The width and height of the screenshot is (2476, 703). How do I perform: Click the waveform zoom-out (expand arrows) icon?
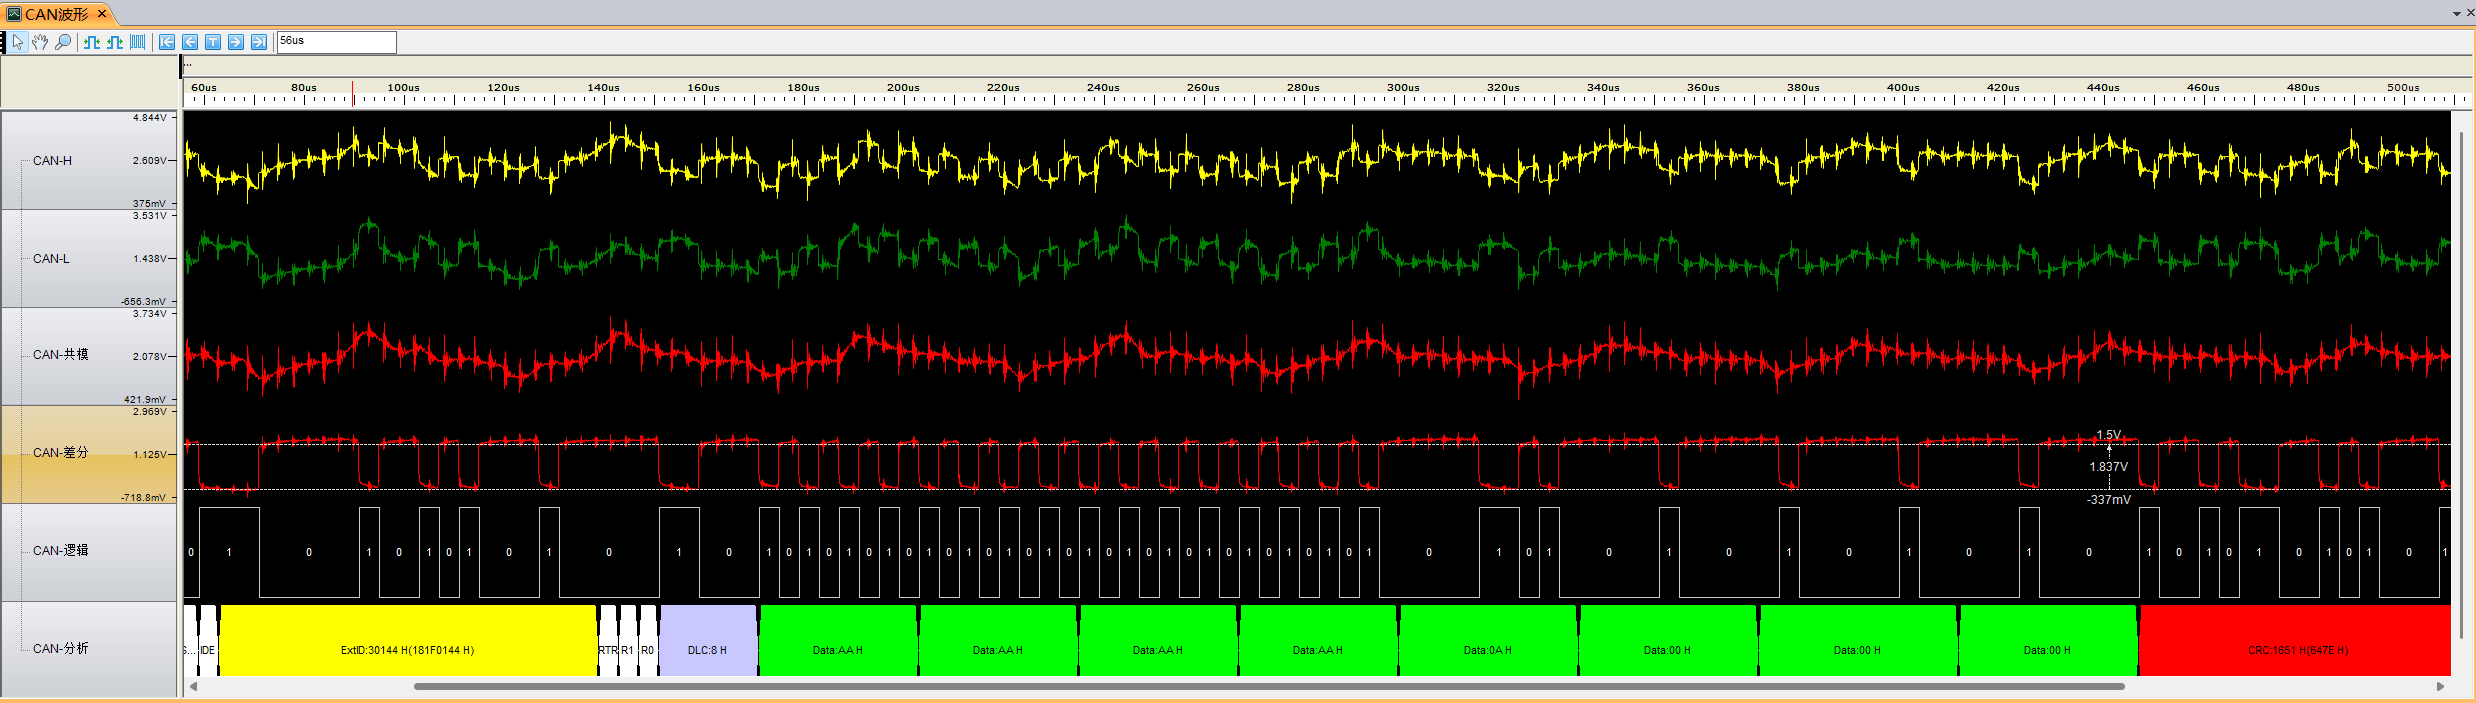[115, 42]
